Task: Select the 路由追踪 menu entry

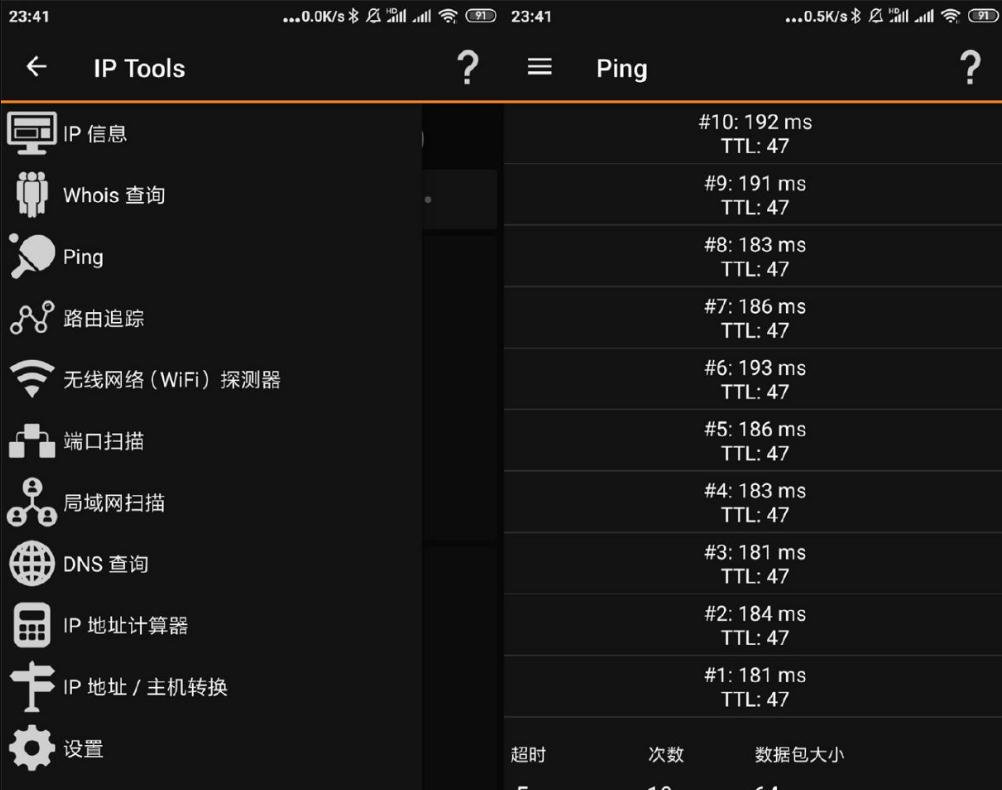Action: tap(211, 318)
